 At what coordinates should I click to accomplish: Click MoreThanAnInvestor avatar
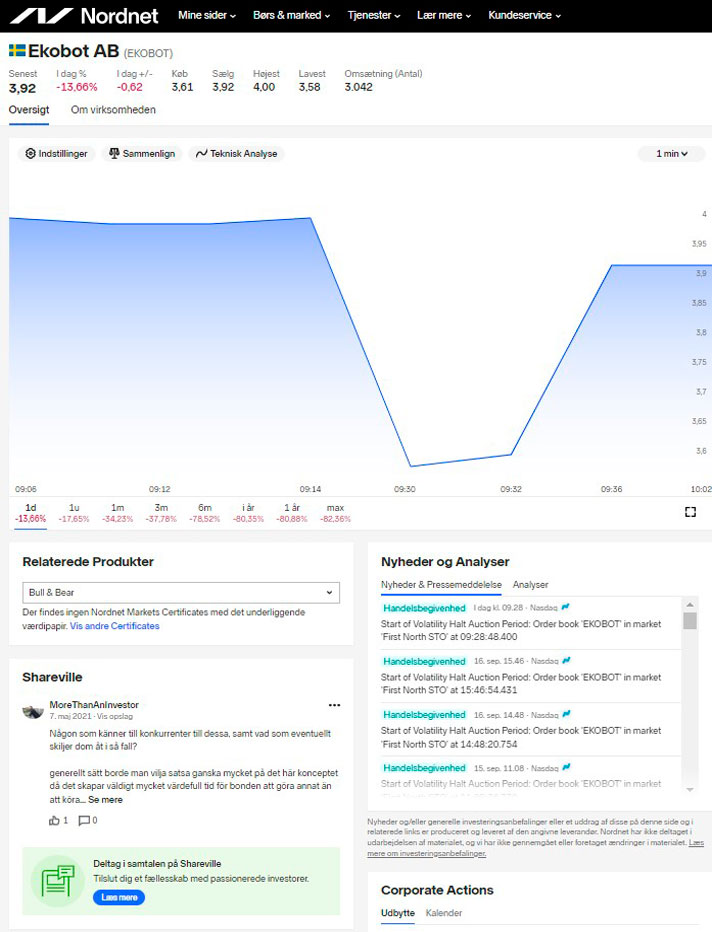[33, 711]
